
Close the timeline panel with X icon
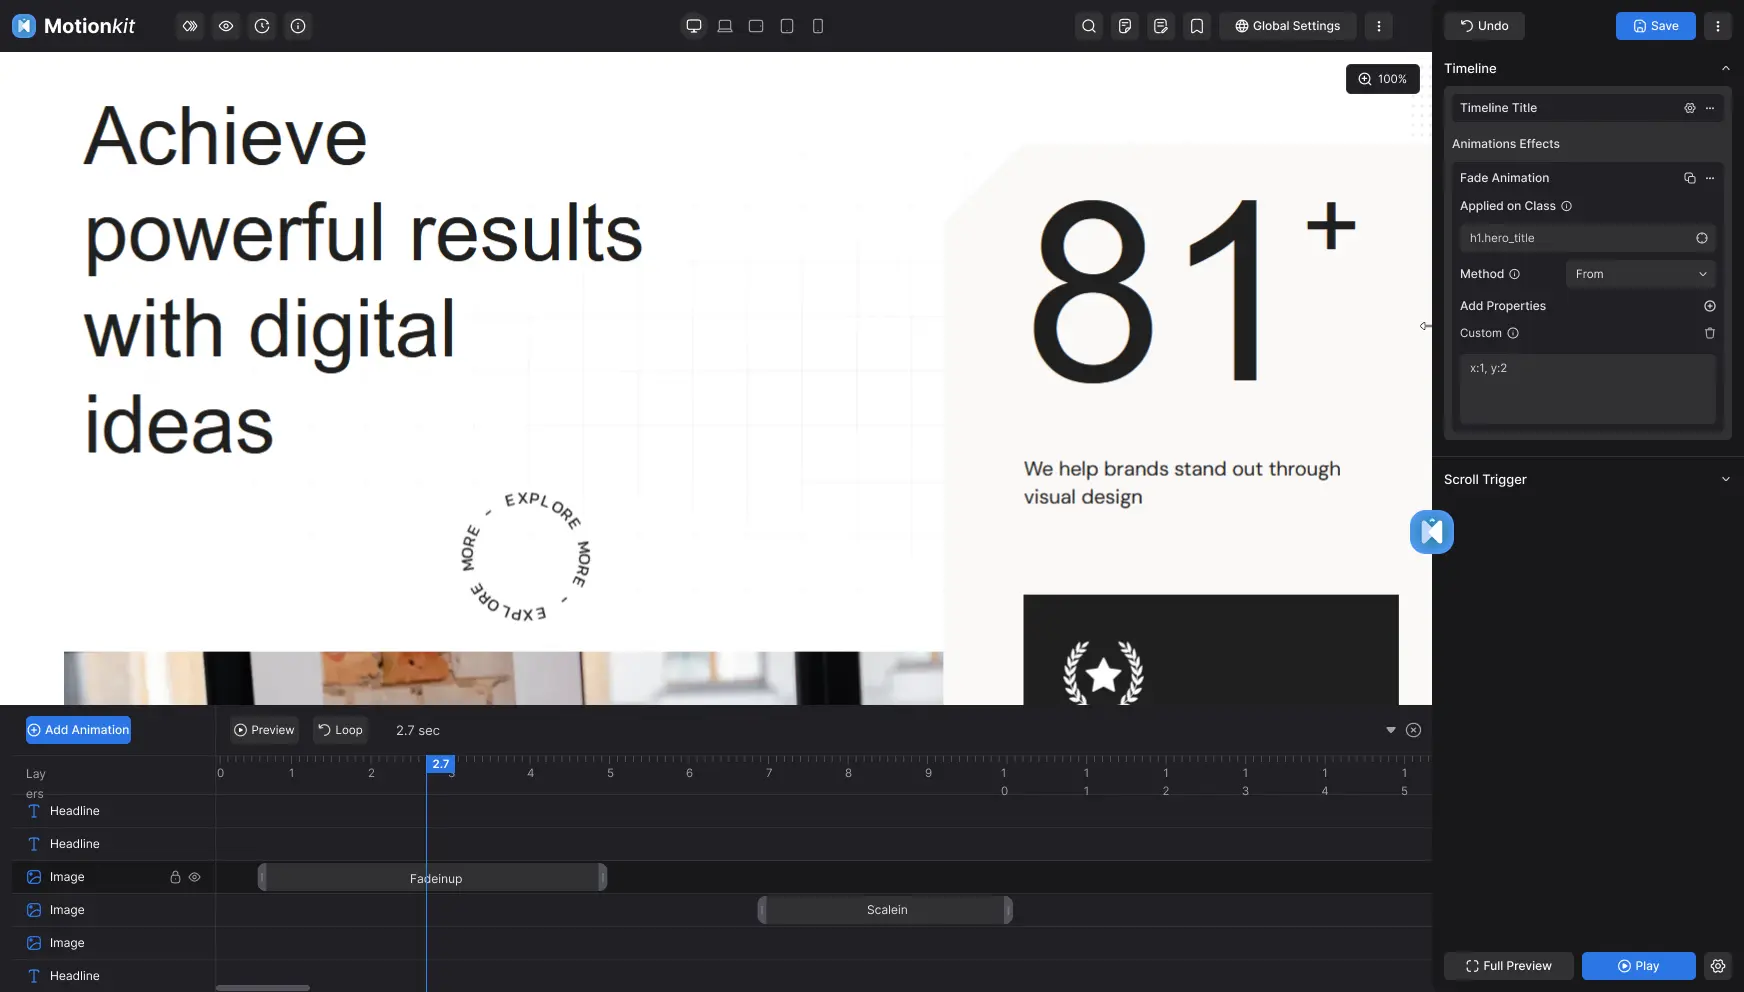pyautogui.click(x=1414, y=730)
